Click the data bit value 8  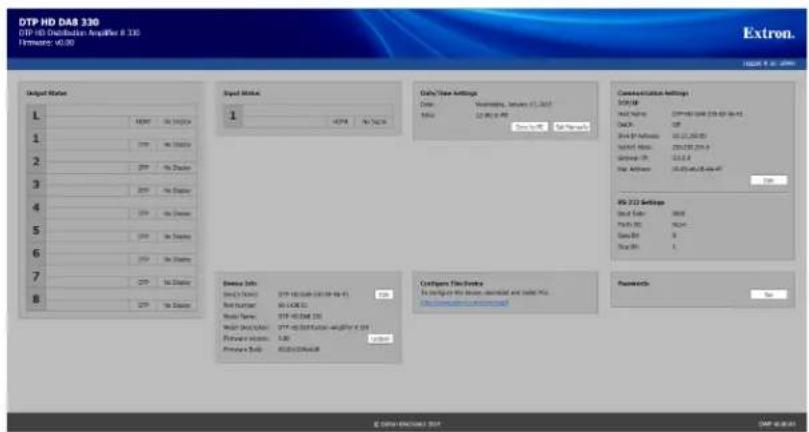tap(674, 235)
